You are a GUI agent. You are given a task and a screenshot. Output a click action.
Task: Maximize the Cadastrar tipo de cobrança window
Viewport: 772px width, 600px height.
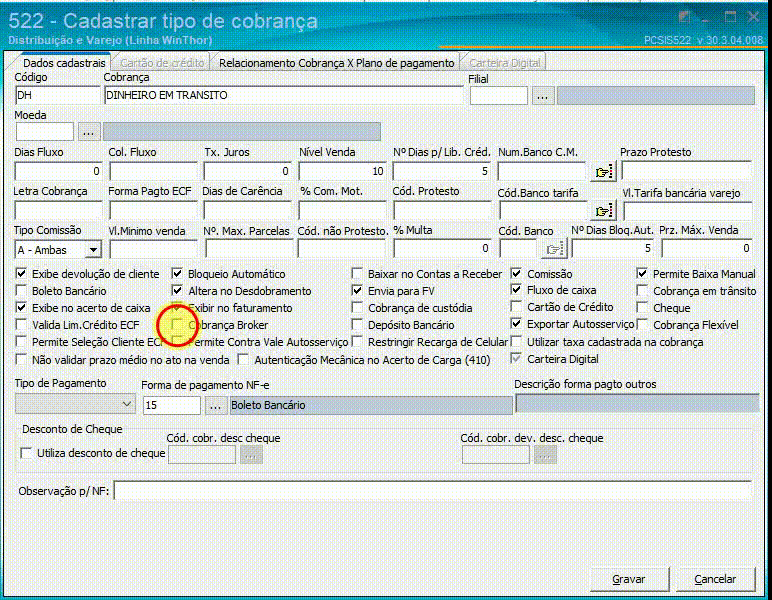(730, 17)
